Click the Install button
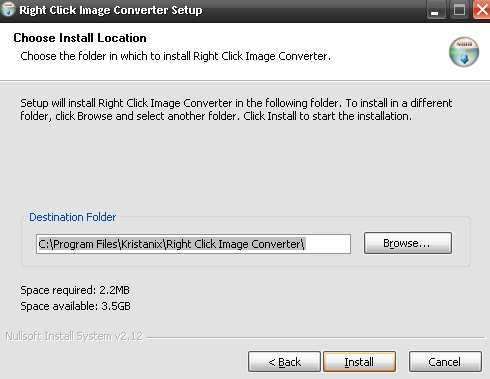The image size is (490, 379). [x=360, y=362]
